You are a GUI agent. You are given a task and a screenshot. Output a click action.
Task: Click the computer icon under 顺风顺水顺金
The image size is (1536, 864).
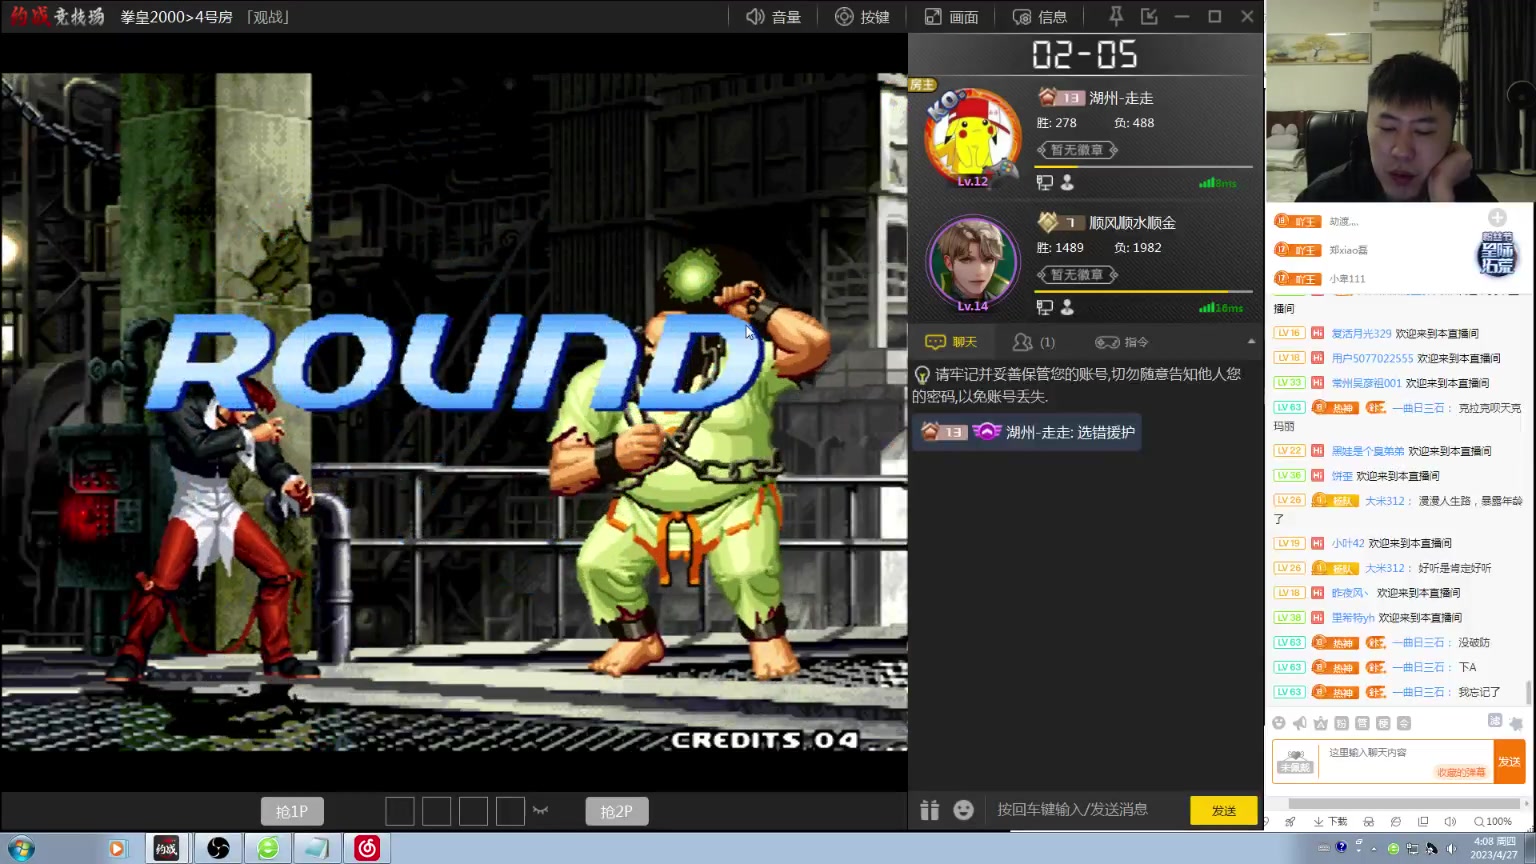pos(1045,308)
